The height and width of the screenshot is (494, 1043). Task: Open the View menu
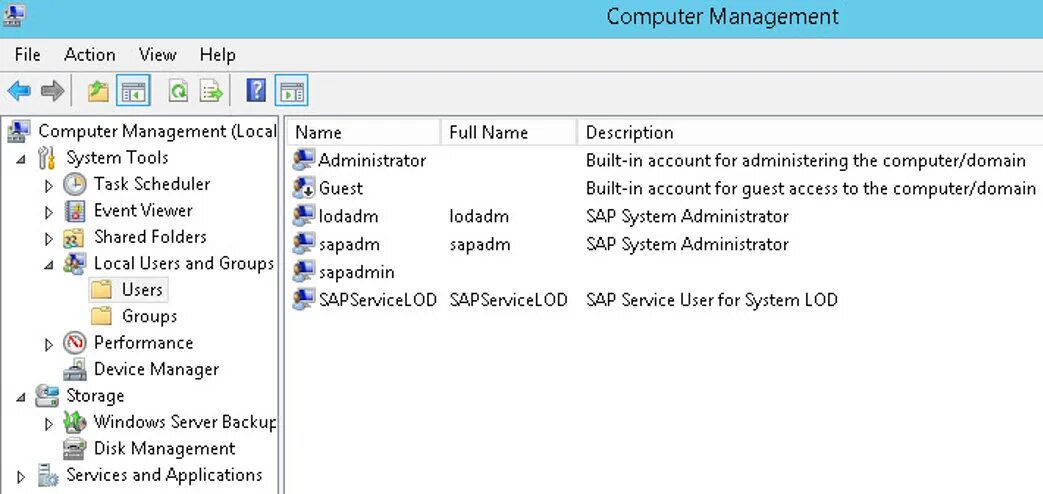[157, 55]
